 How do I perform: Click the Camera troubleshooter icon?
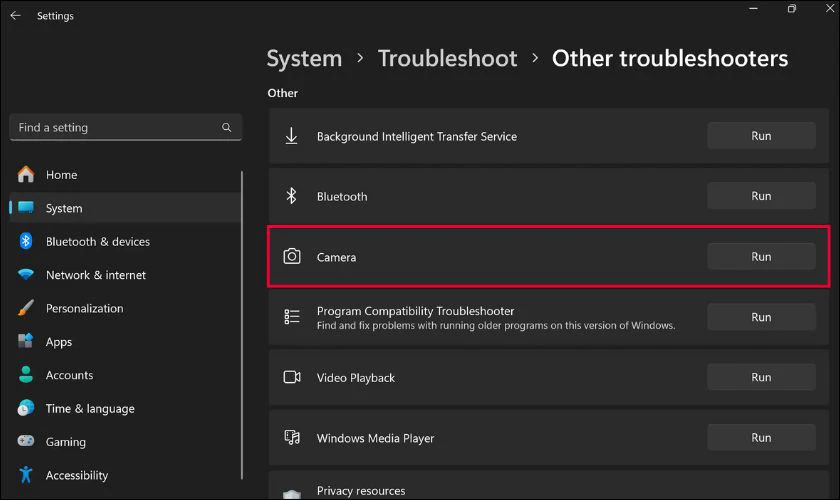291,256
